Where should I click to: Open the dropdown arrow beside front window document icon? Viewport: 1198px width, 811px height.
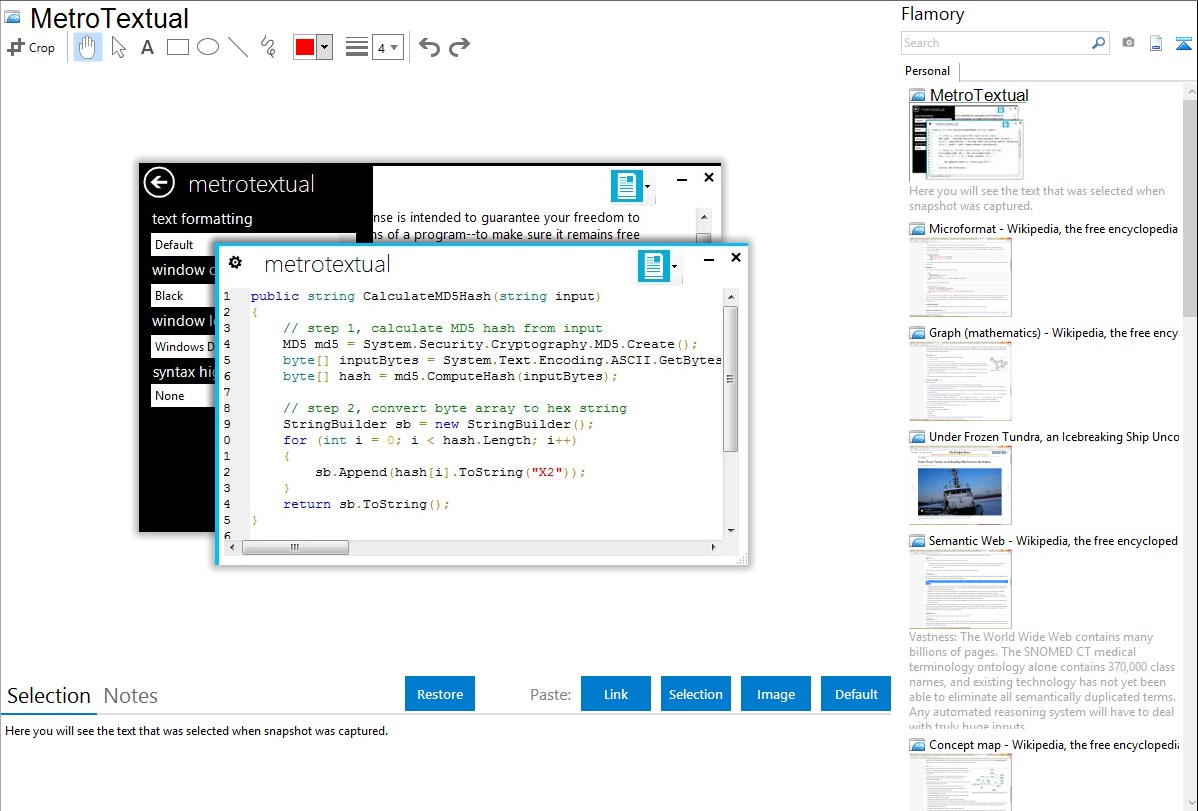[675, 267]
